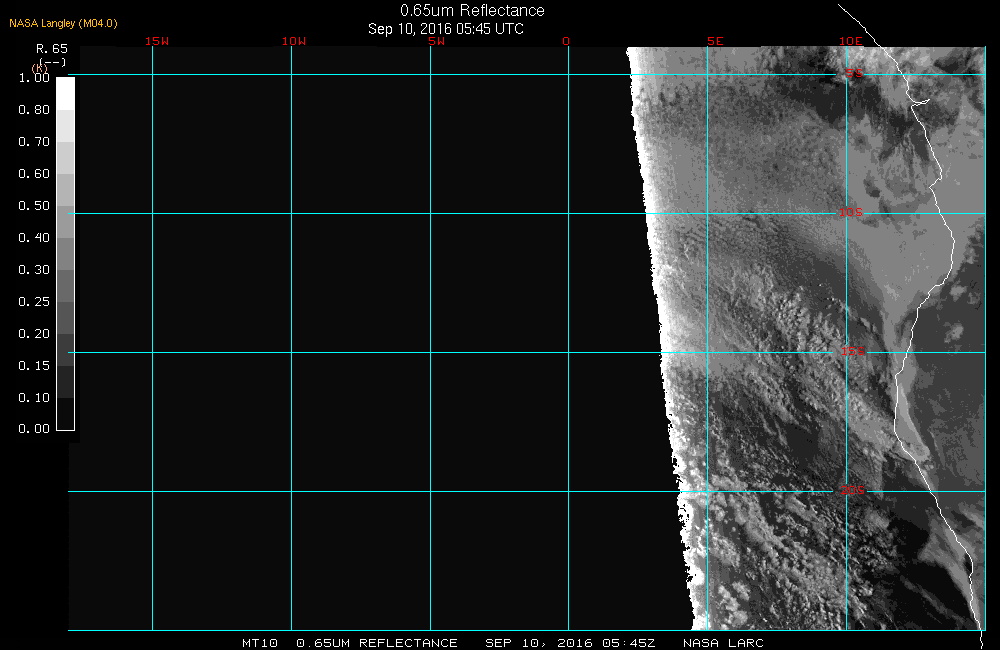Click the '1.00' colorbar value
1000x650 pixels.
[34, 78]
